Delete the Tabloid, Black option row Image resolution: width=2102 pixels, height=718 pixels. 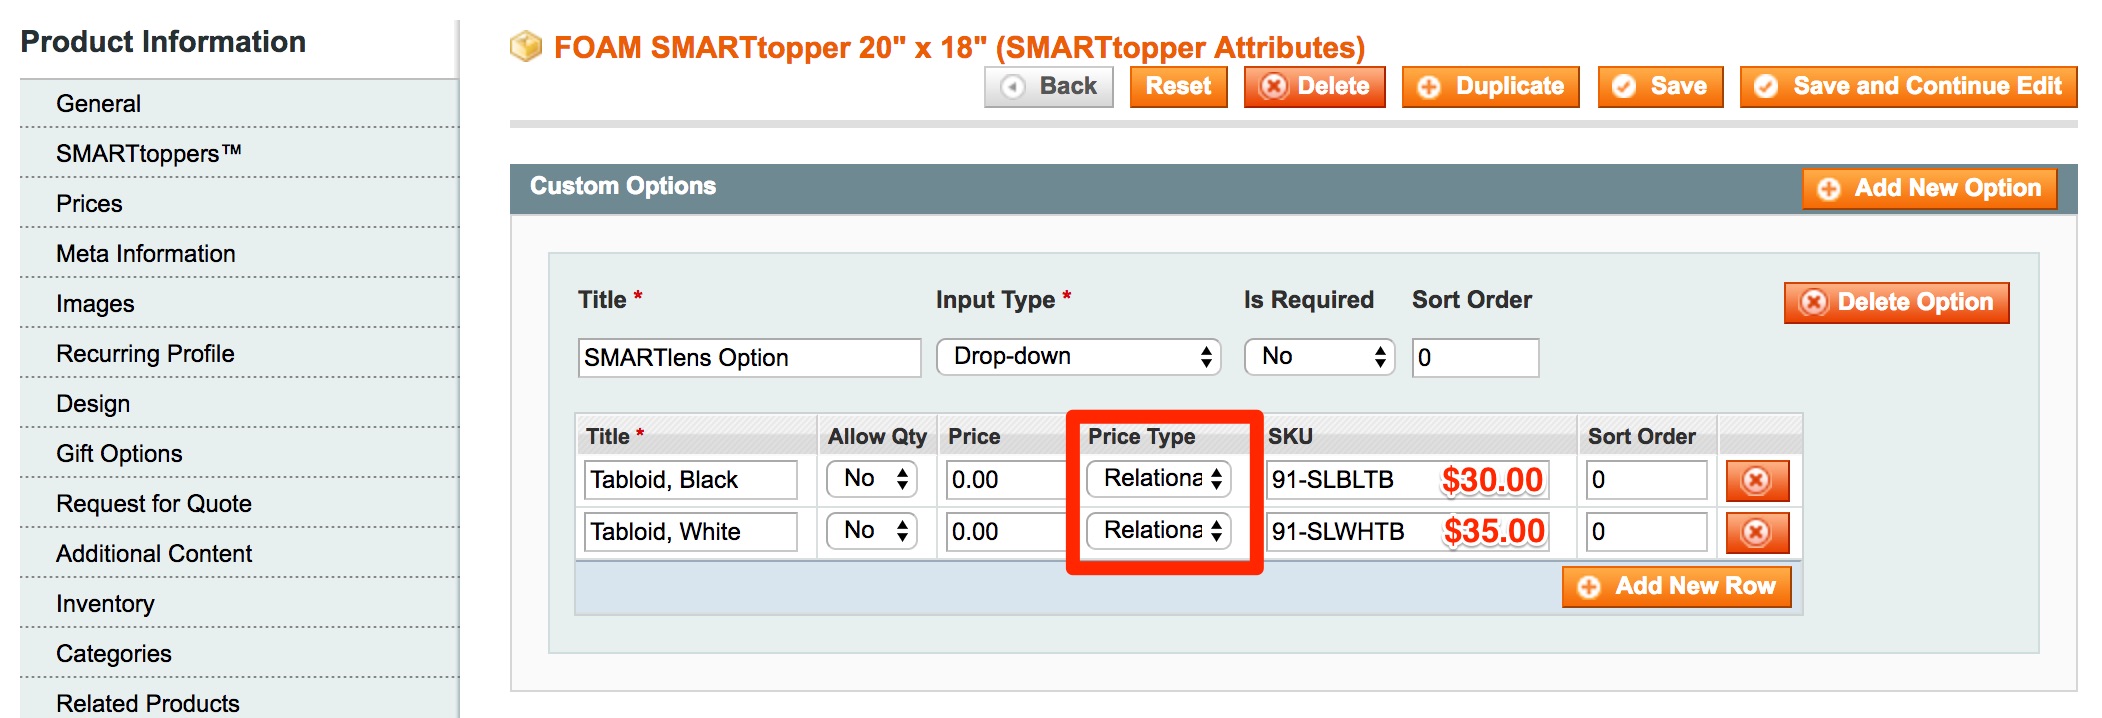[x=1757, y=480]
